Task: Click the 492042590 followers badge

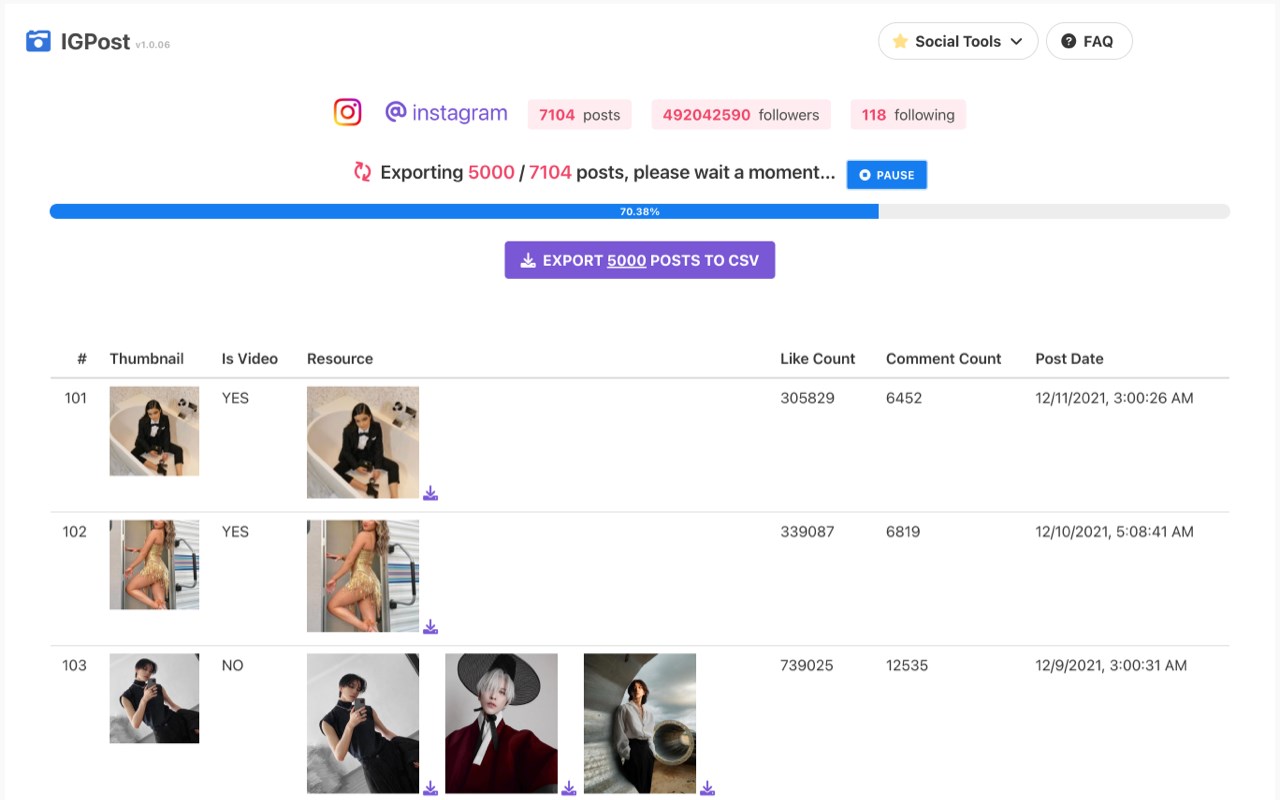Action: click(741, 114)
